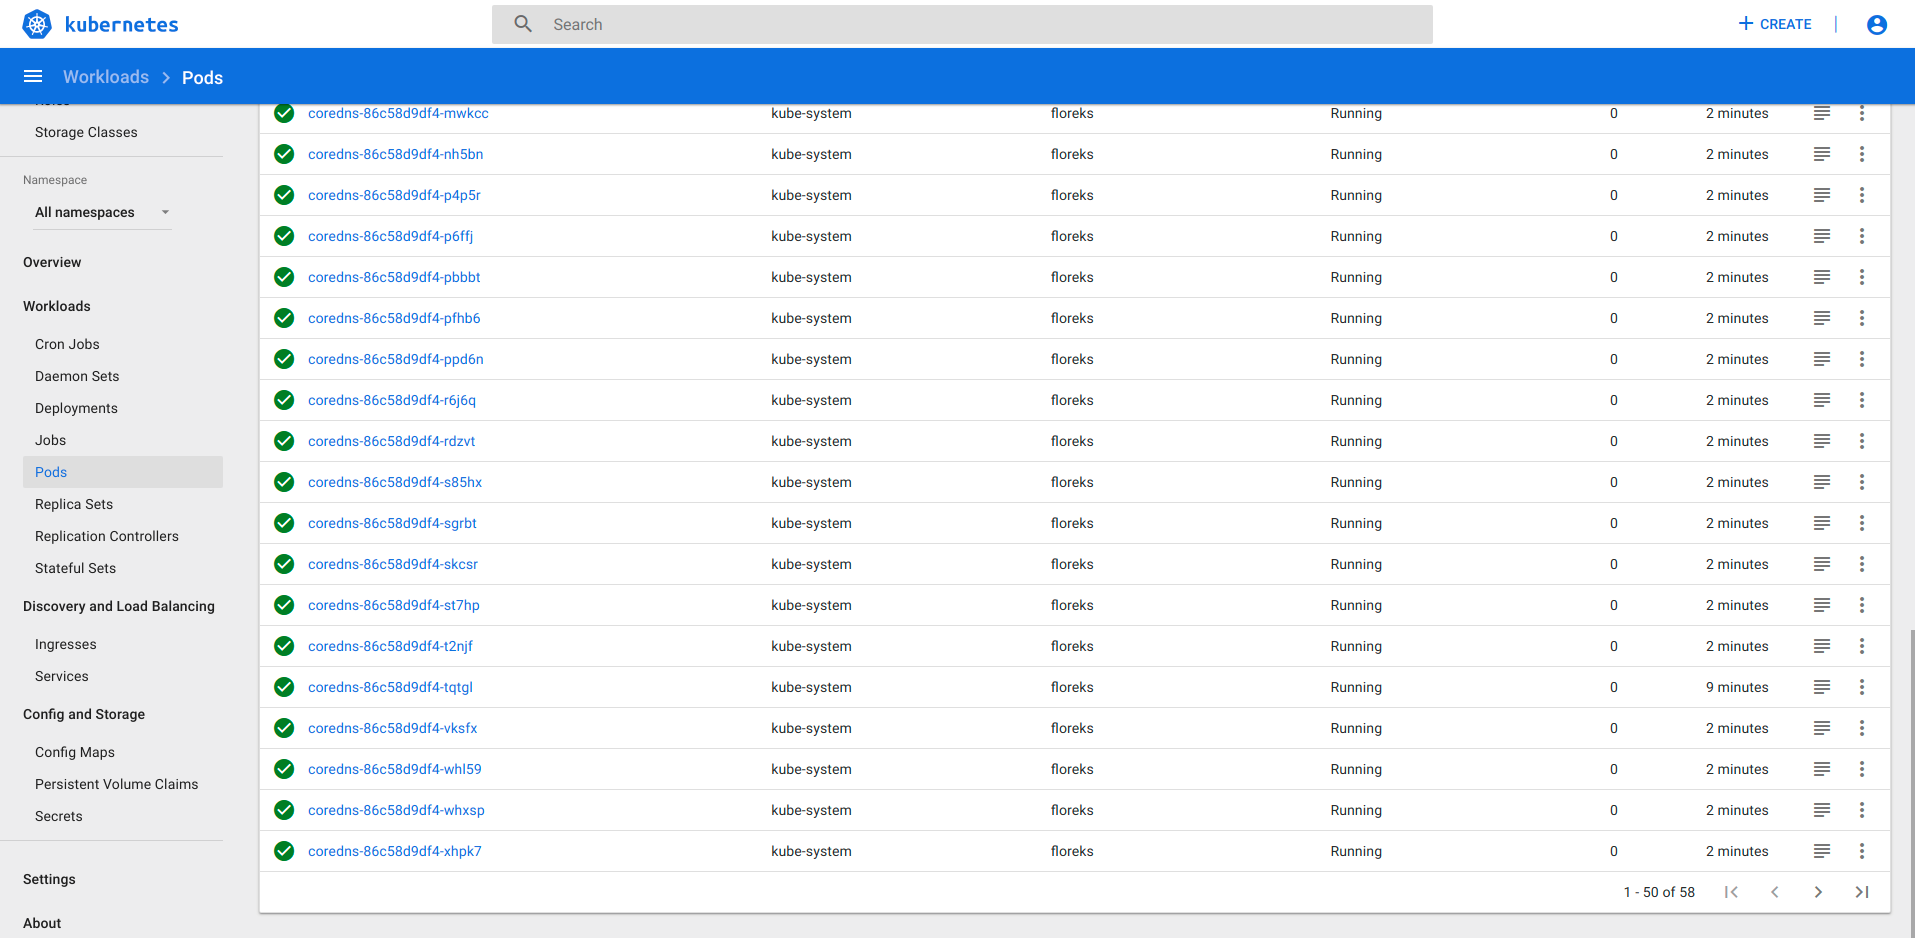Select Services under Discovery and Load Balancing
The image size is (1915, 938).
[61, 676]
